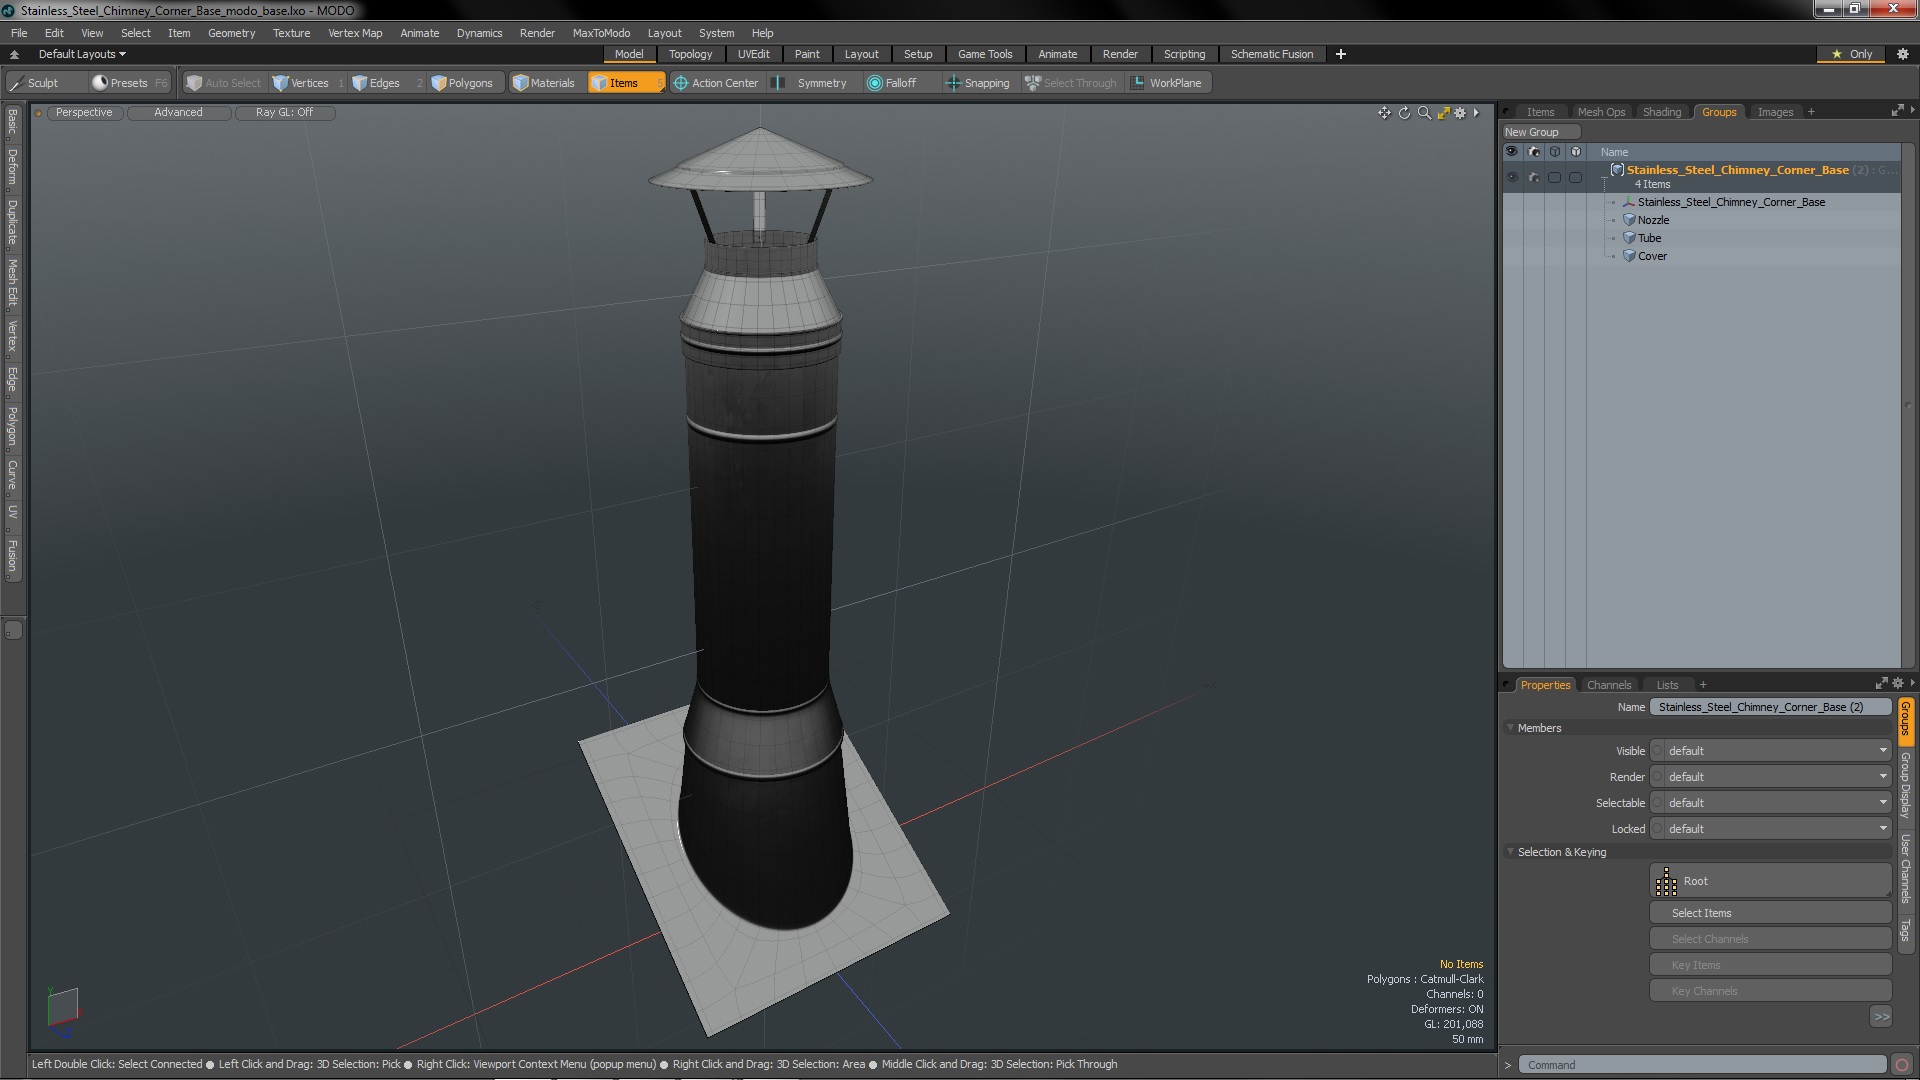Toggle render camera for the chimney group

coord(1533,177)
